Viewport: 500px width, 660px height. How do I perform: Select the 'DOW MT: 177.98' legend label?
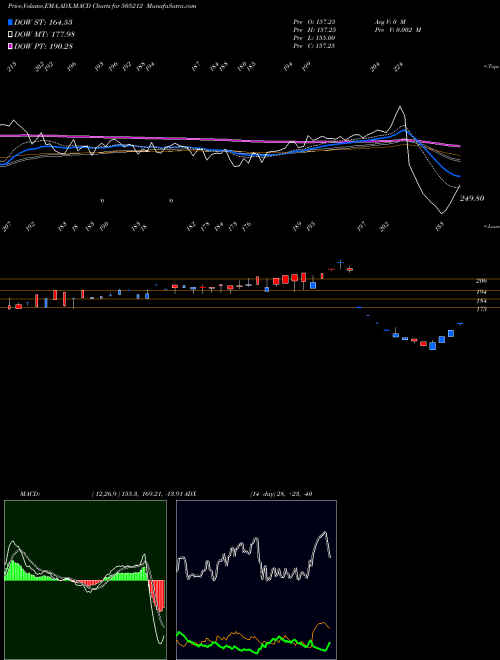45,35
